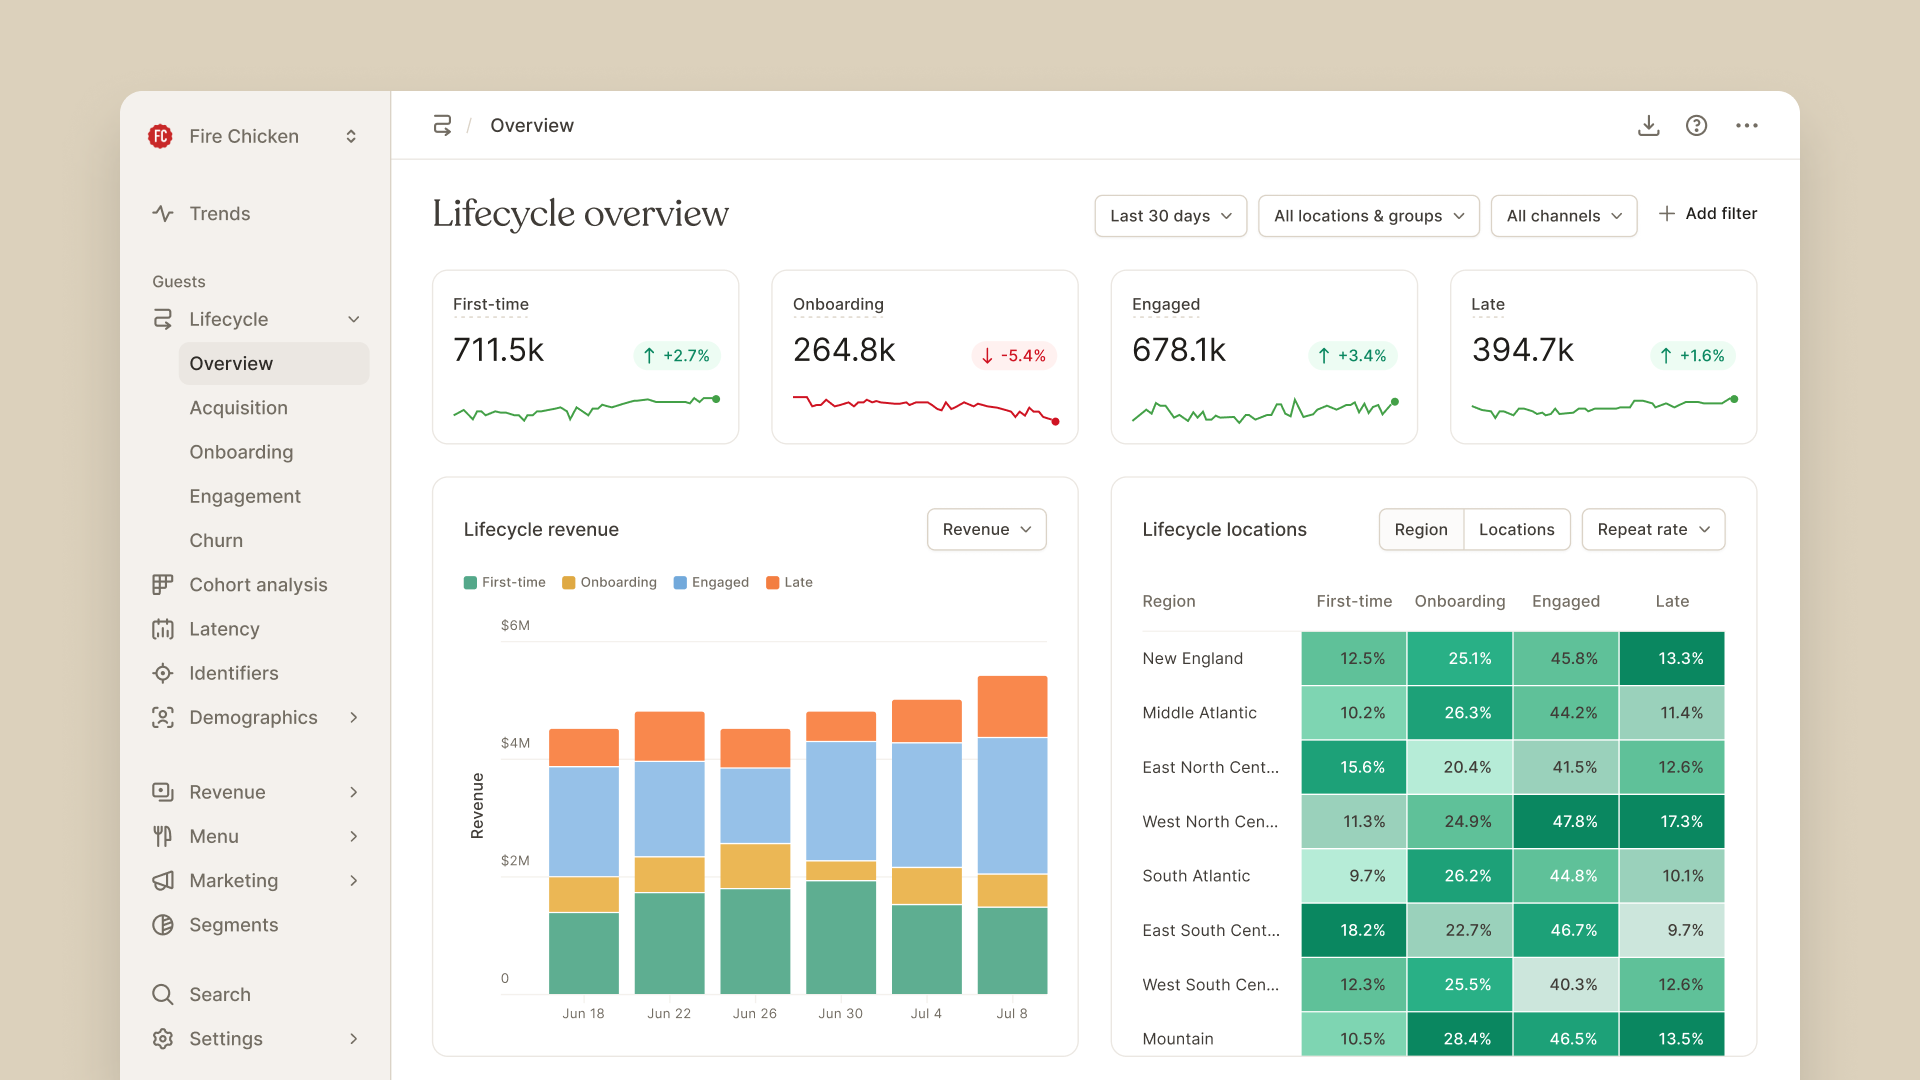Open the Churn page in the sidebar
Image resolution: width=1920 pixels, height=1080 pixels.
coord(216,541)
